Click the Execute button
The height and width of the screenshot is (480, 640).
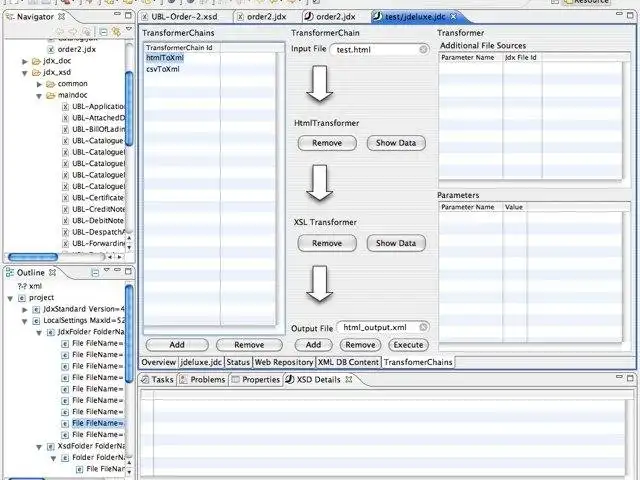point(408,345)
